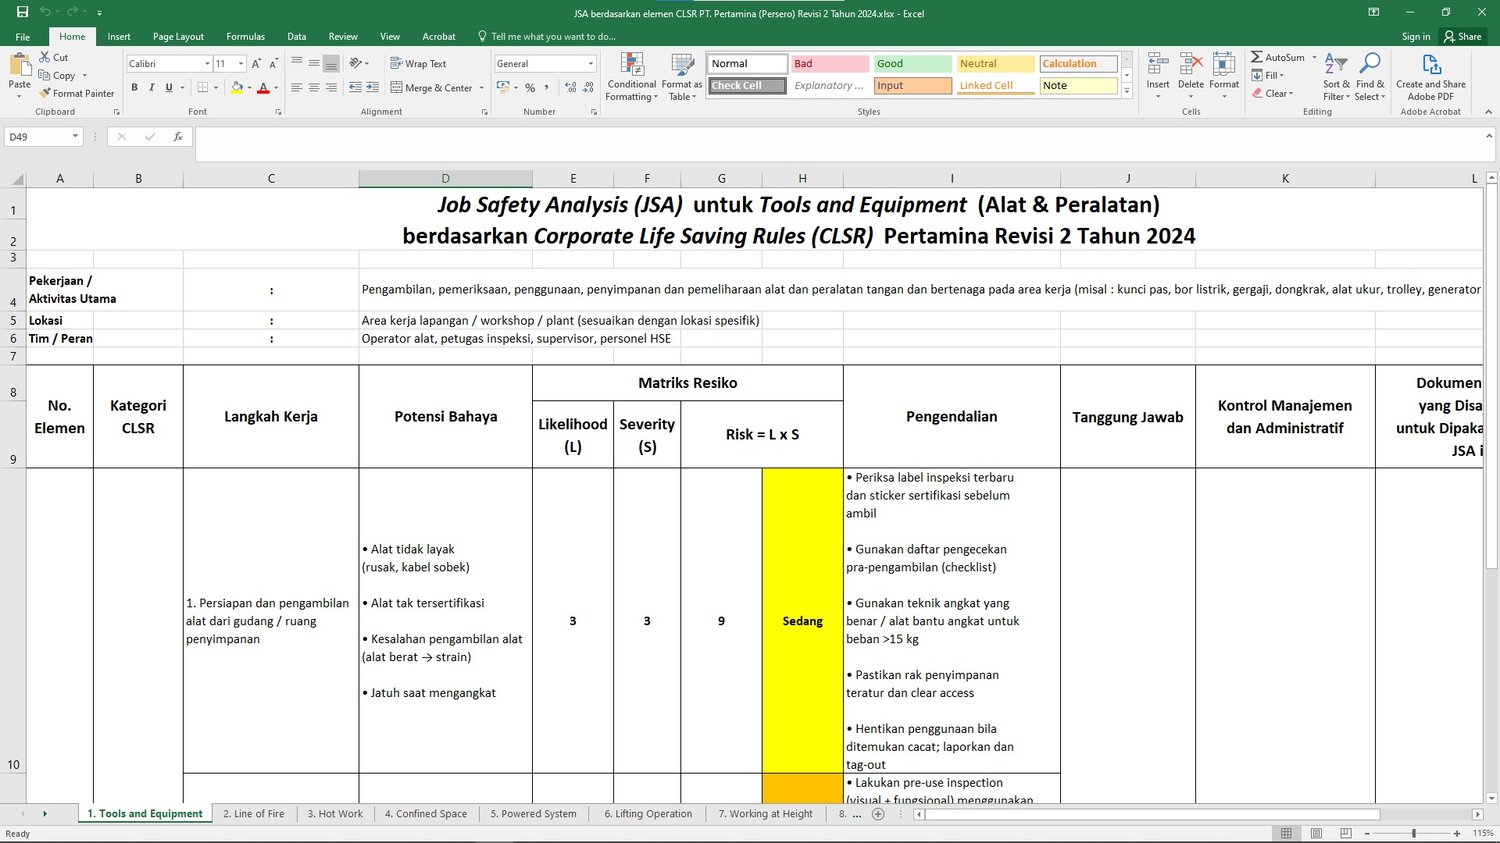Cut the selected cells
This screenshot has height=843, width=1500.
click(x=54, y=57)
